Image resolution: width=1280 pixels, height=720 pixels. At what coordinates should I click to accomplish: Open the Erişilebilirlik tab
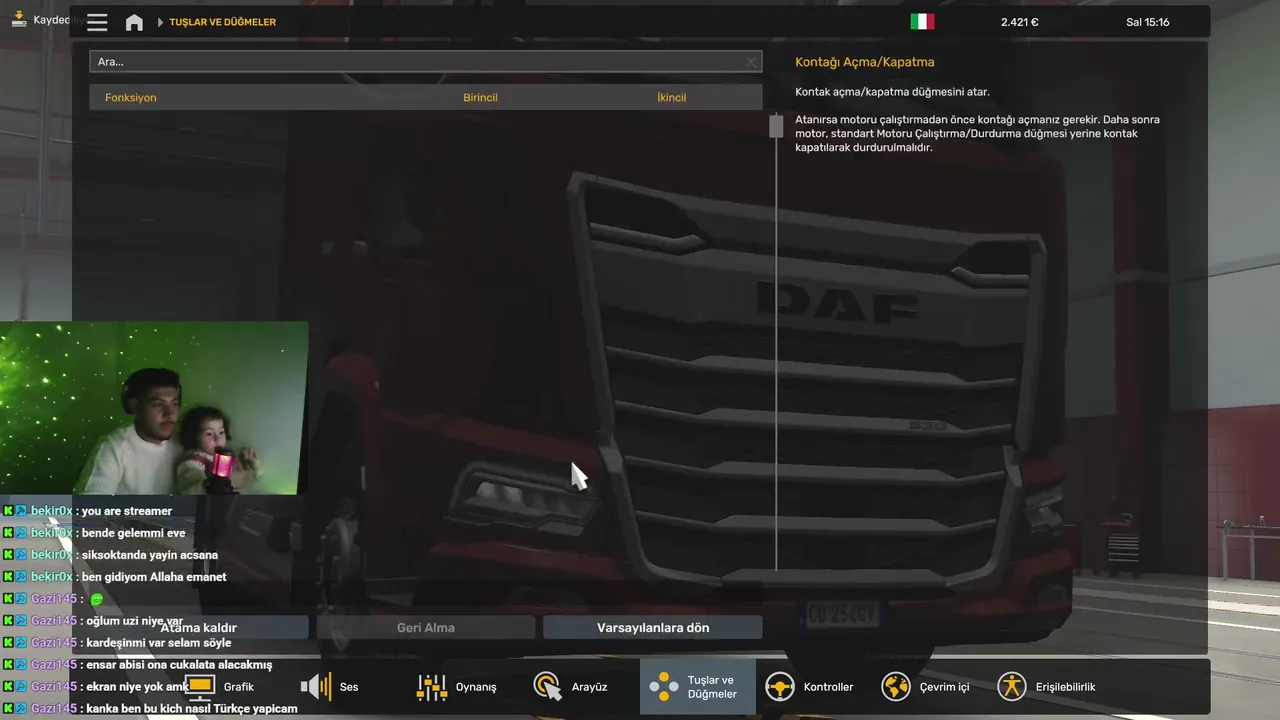coord(1047,687)
